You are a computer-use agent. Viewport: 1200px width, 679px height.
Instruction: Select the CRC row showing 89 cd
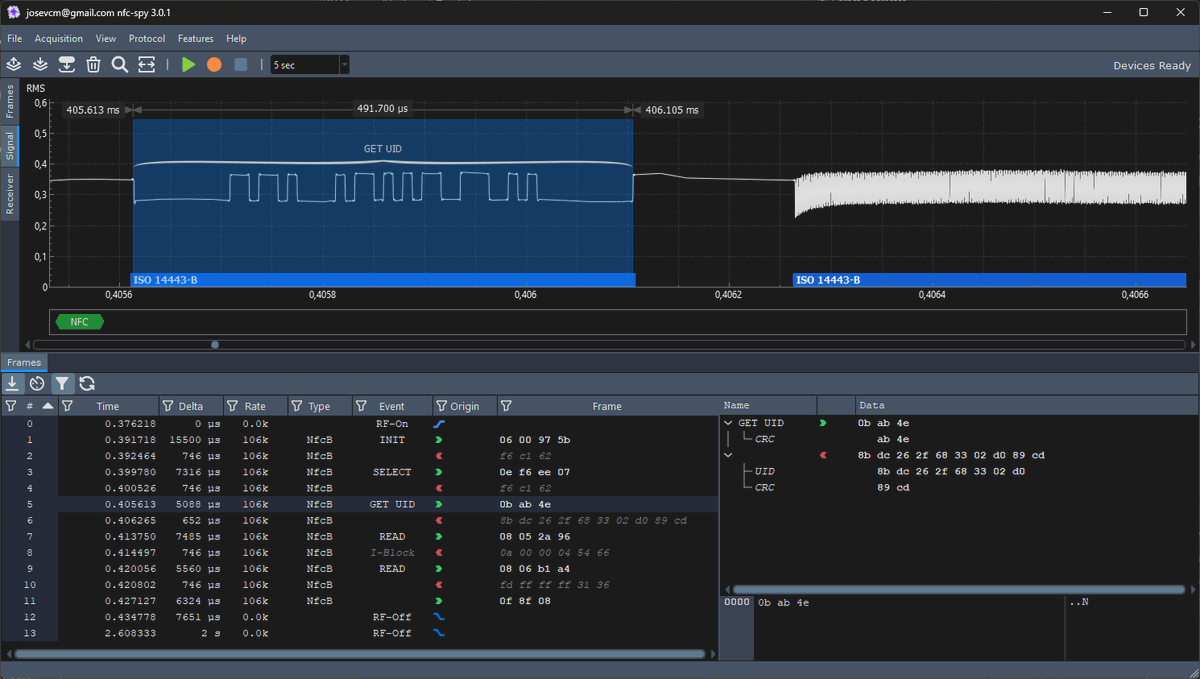(x=958, y=487)
